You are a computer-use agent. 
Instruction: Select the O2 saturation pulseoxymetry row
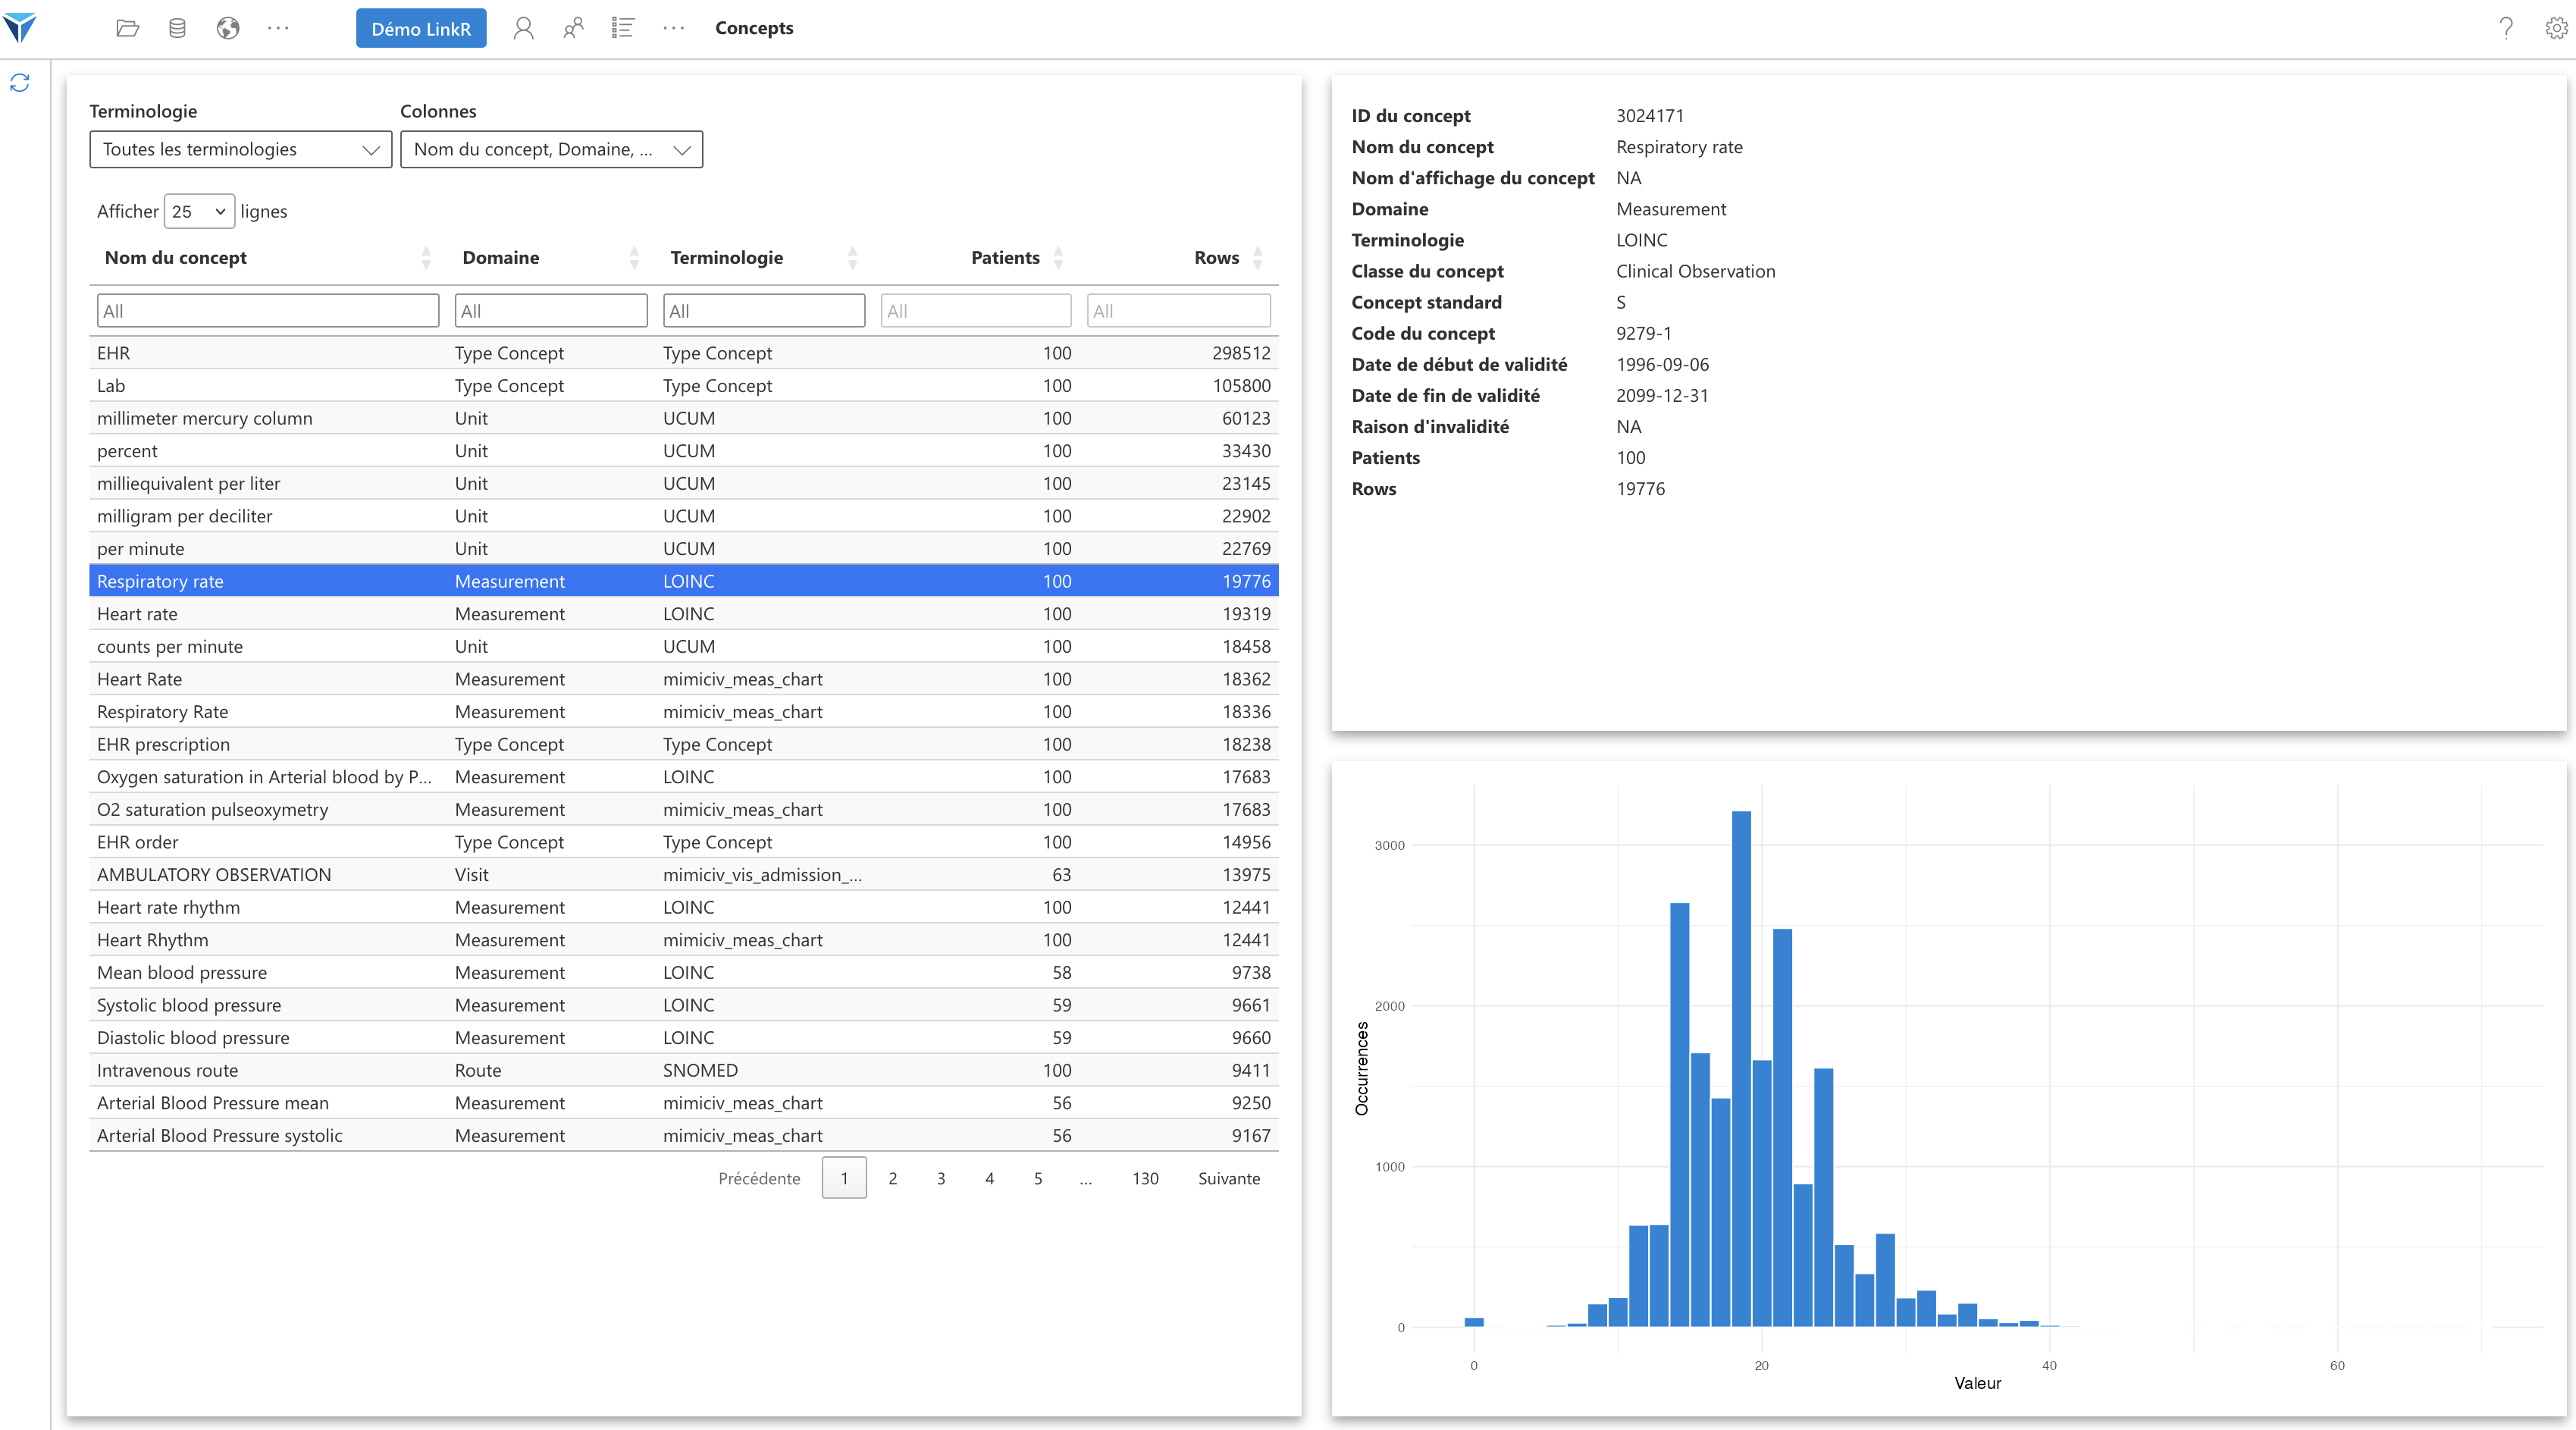[684, 810]
